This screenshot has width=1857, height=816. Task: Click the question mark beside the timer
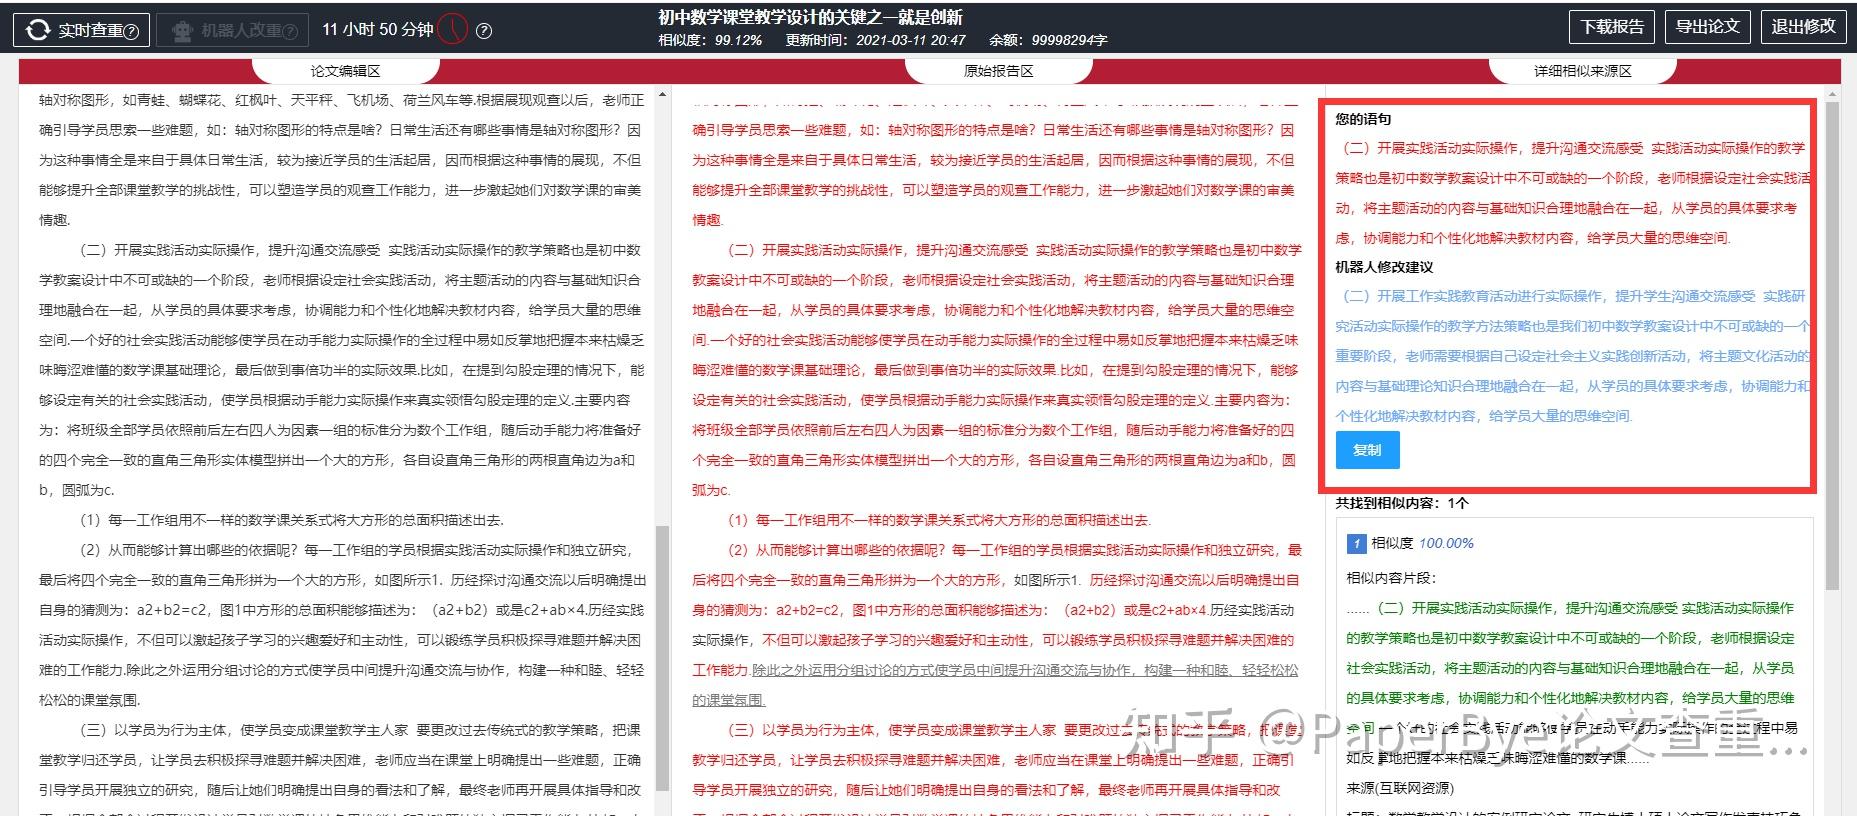pyautogui.click(x=484, y=31)
